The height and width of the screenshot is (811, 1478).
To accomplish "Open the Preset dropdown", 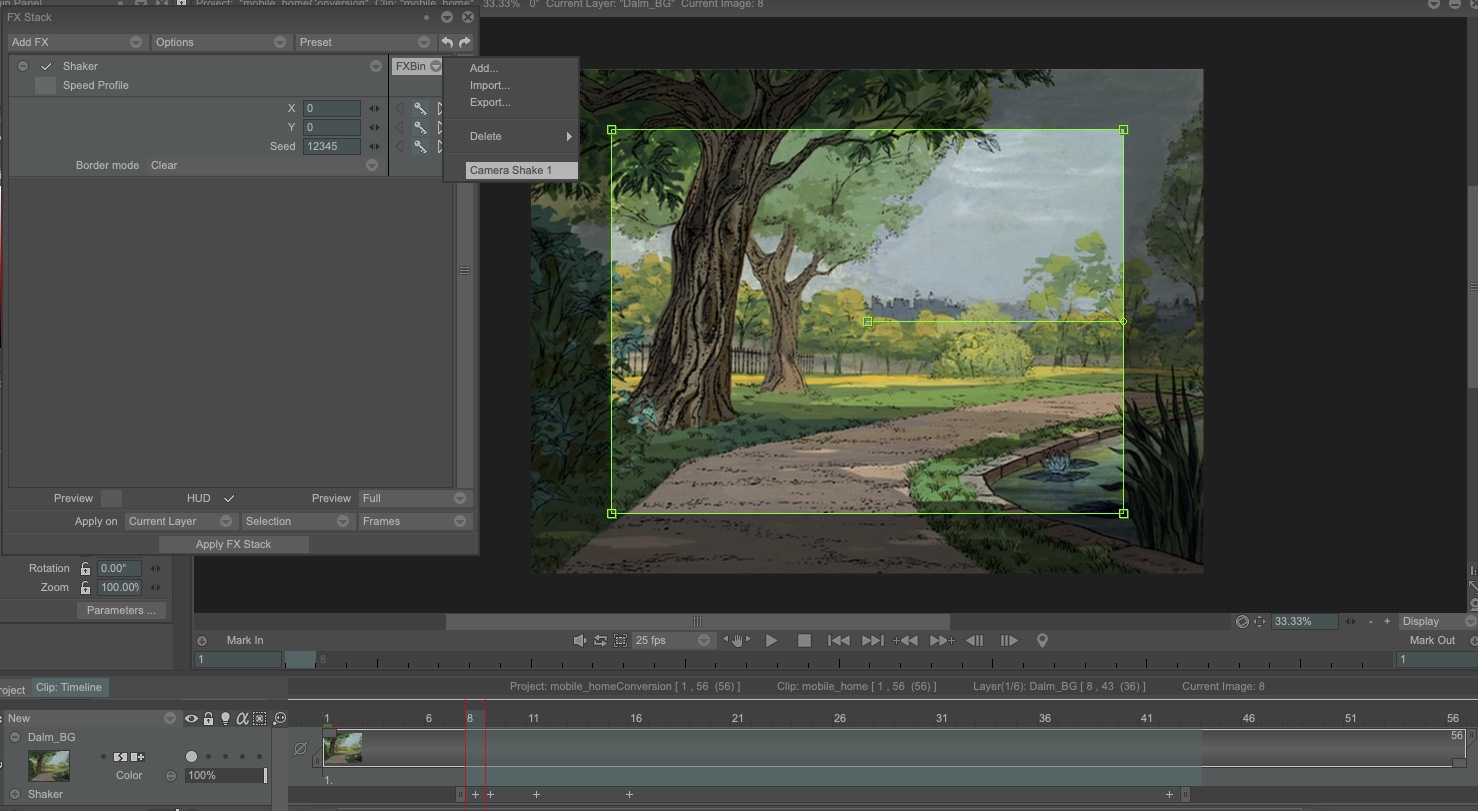I will coord(365,42).
